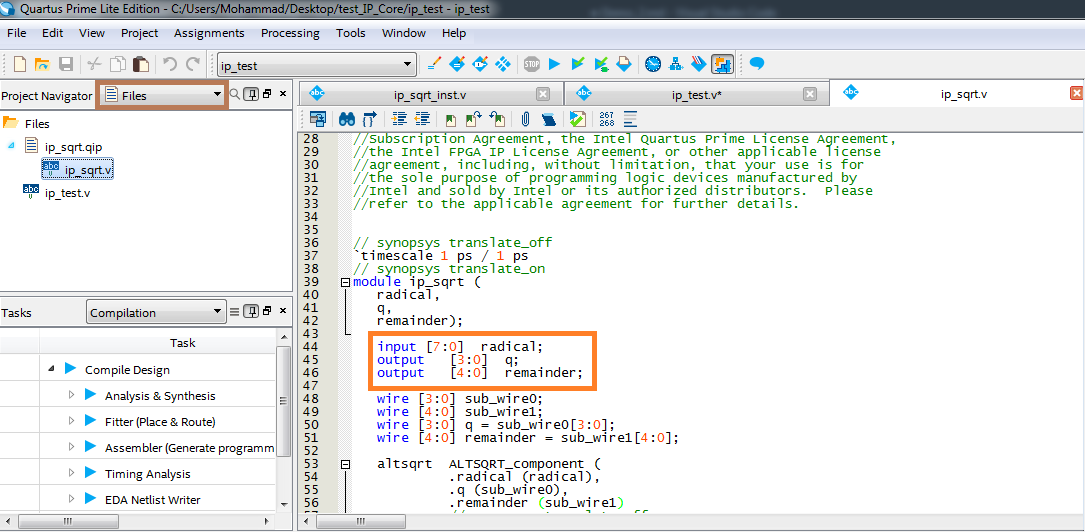Click the Save floppy disk icon
This screenshot has height=532, width=1088.
pos(66,65)
